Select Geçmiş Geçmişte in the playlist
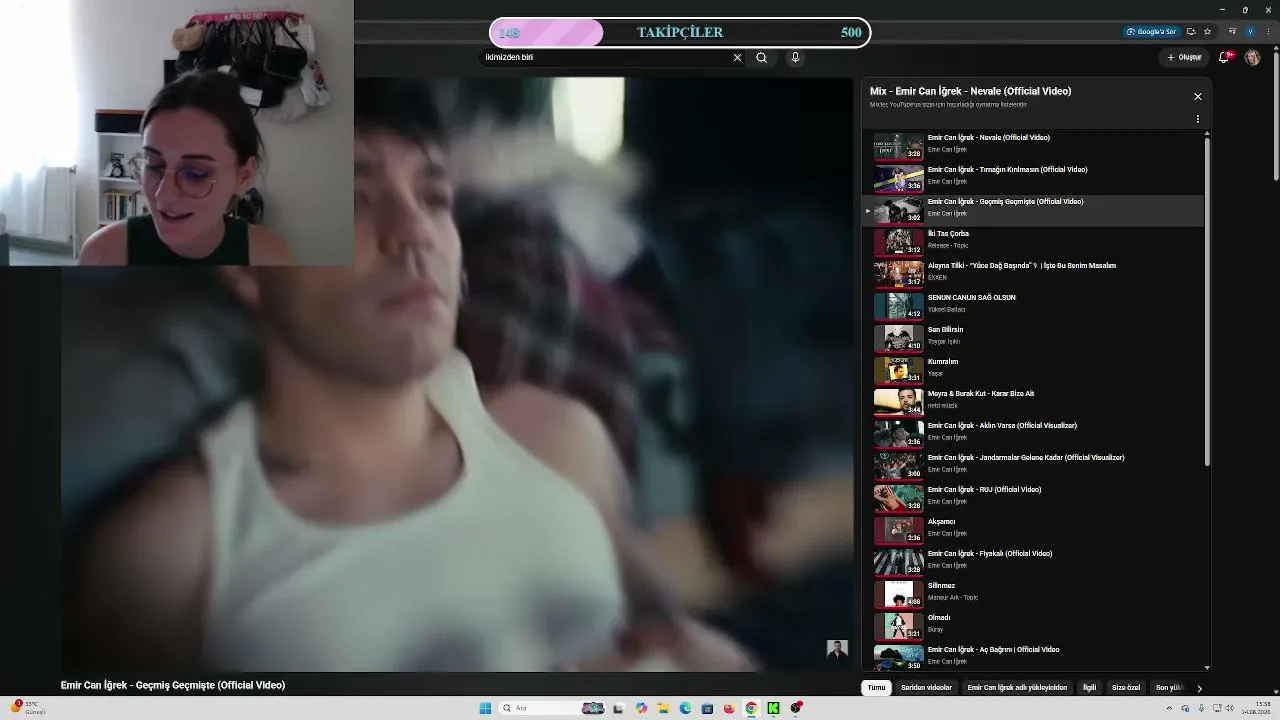 [1033, 210]
